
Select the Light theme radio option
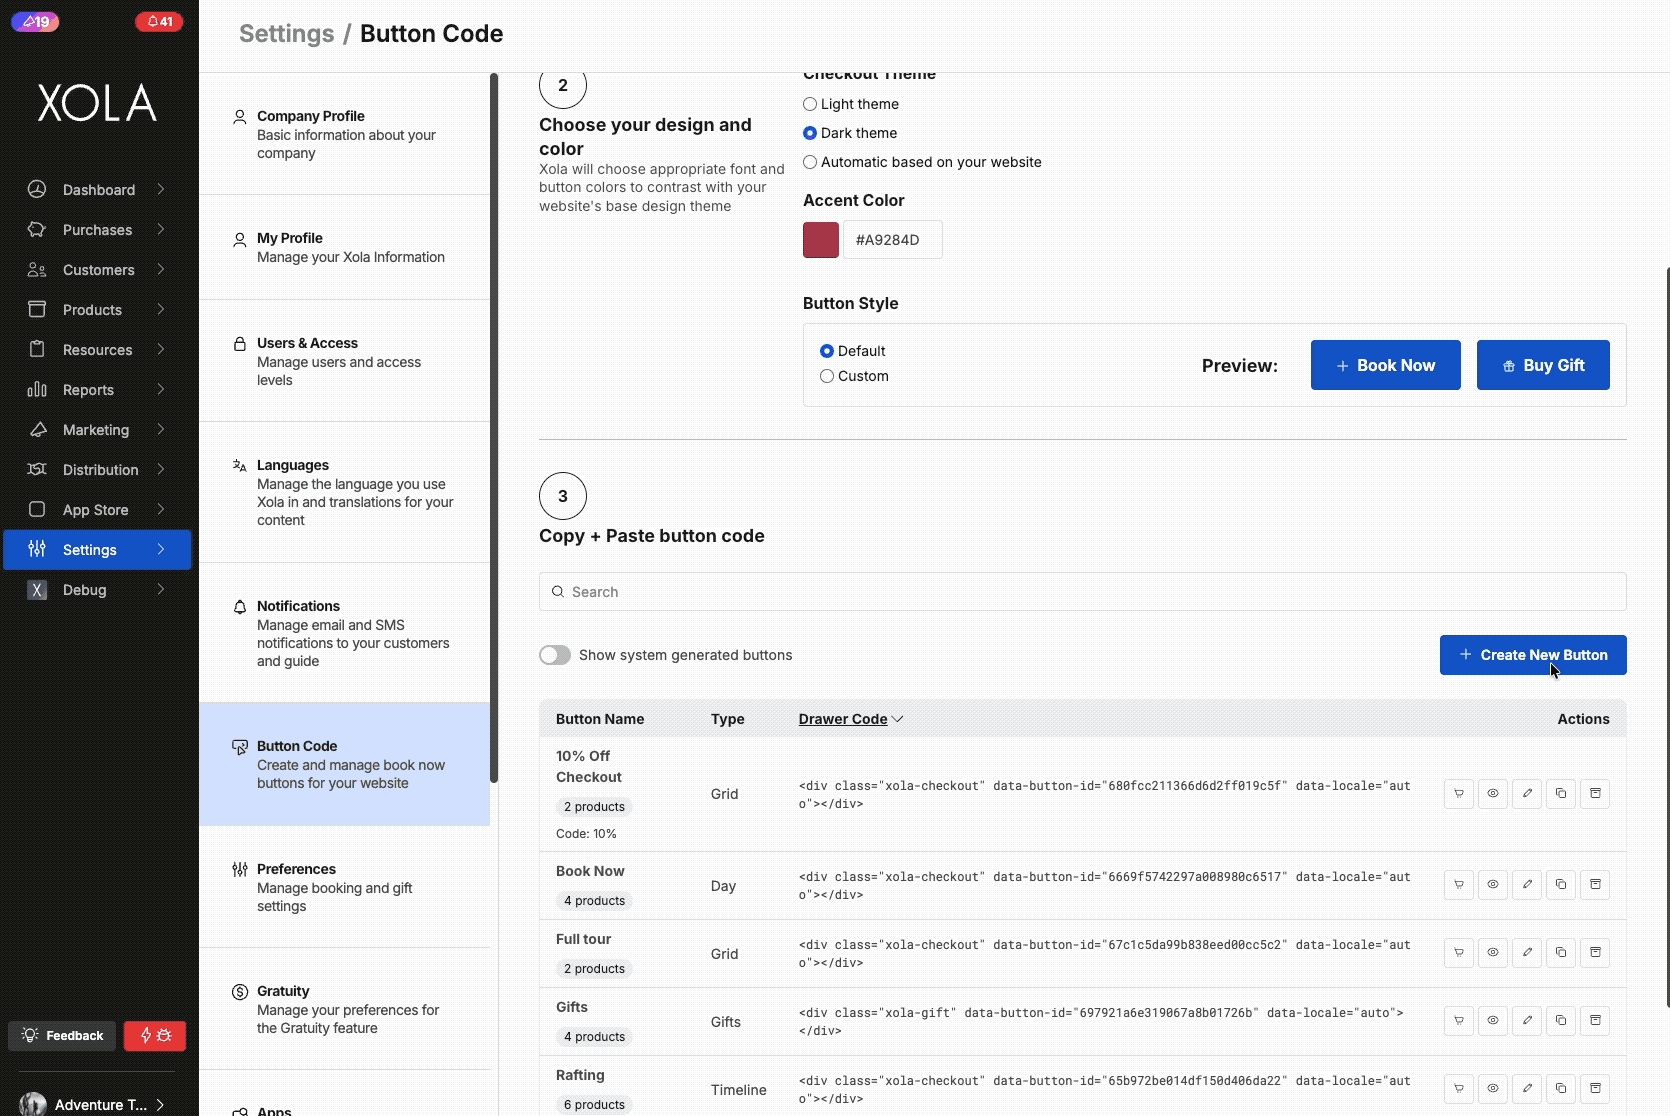click(810, 104)
